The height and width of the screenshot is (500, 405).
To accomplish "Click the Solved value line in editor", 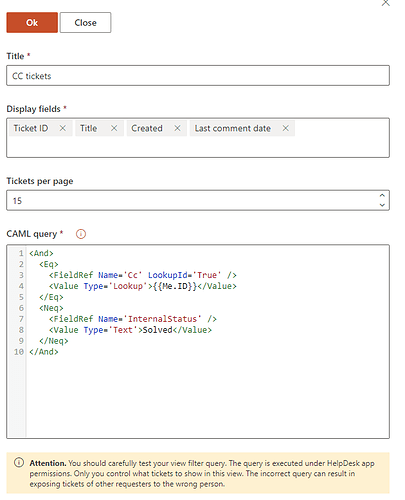I will point(130,330).
